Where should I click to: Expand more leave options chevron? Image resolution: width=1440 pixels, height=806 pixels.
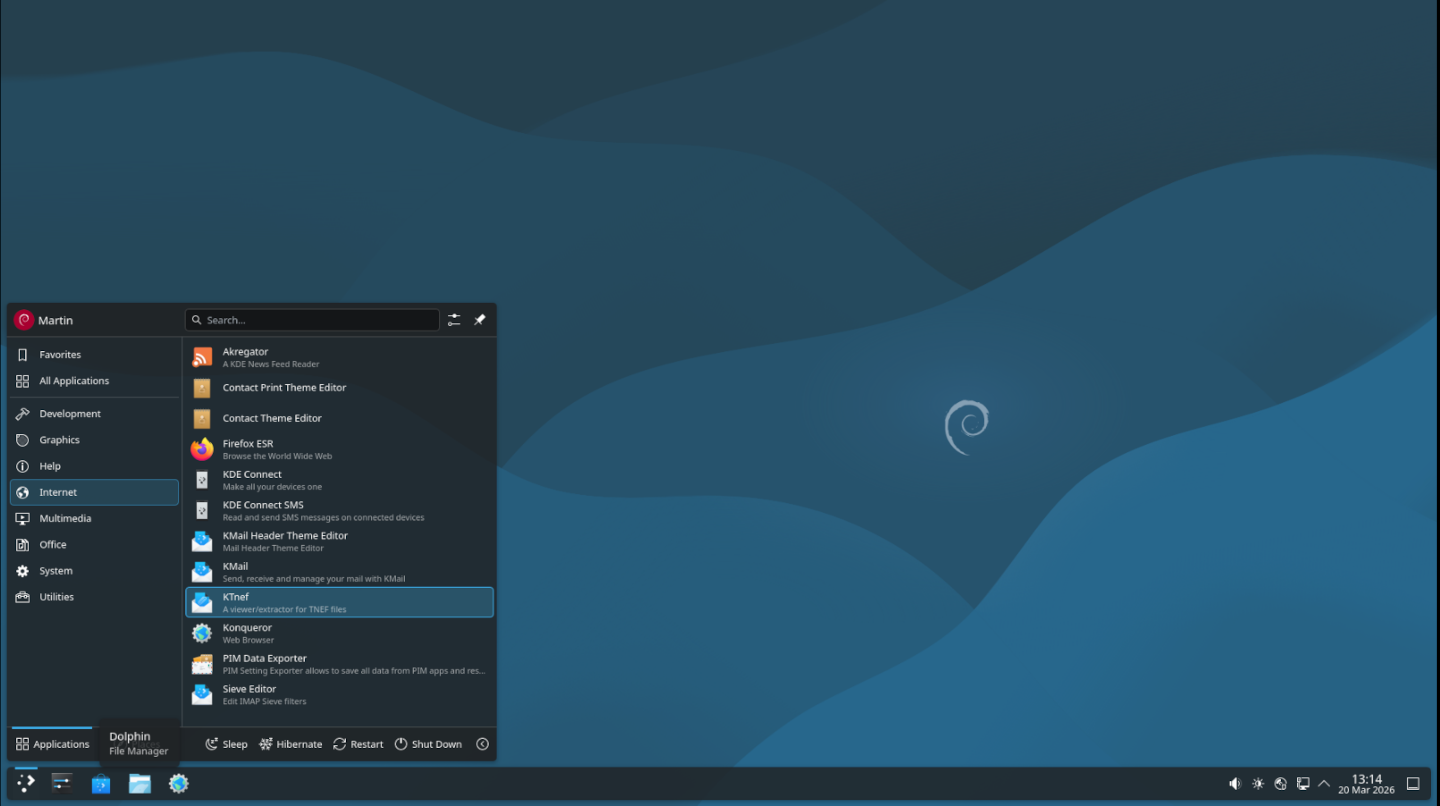click(x=483, y=744)
